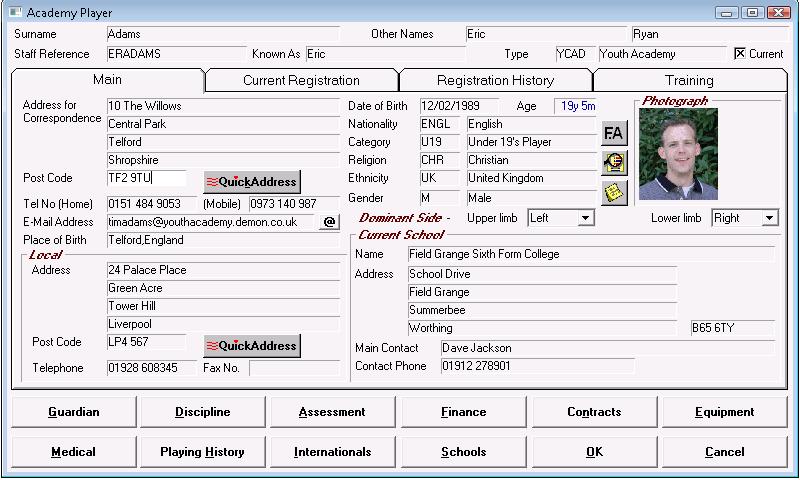
Task: Click the Date of Birth field
Action: pyautogui.click(x=459, y=106)
